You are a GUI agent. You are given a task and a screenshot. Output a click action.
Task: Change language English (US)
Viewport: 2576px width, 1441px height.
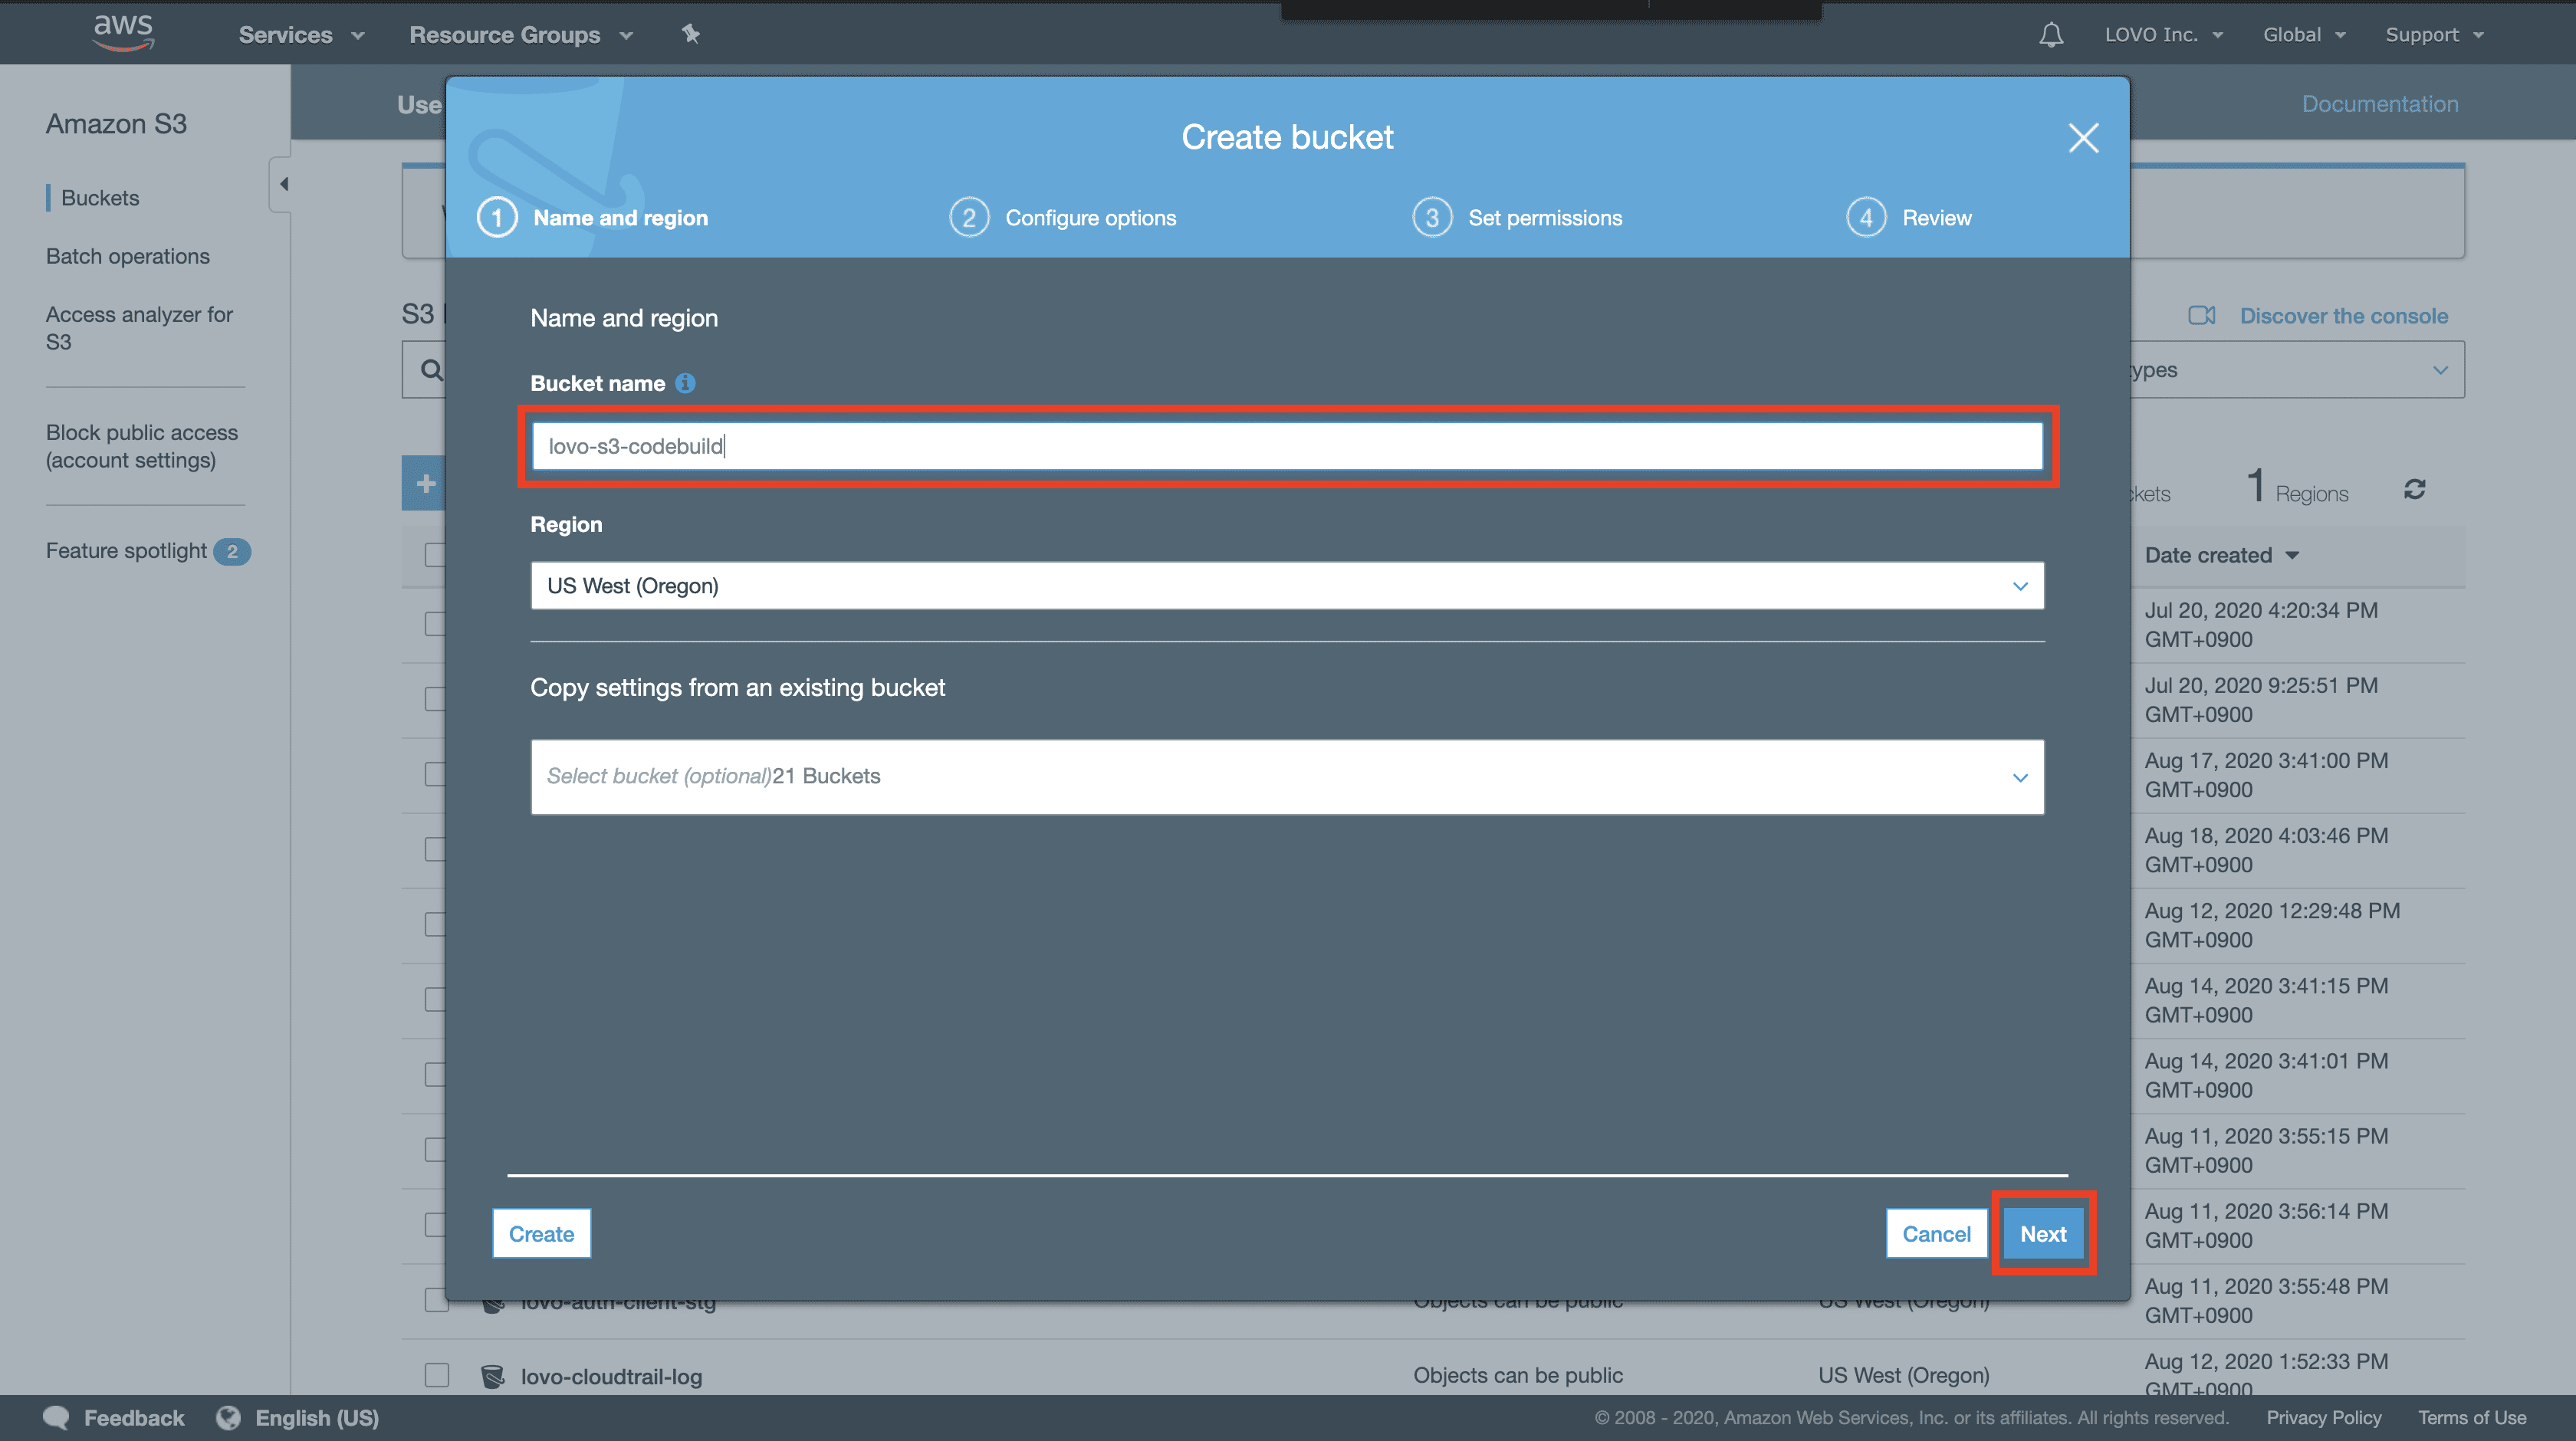pyautogui.click(x=317, y=1417)
